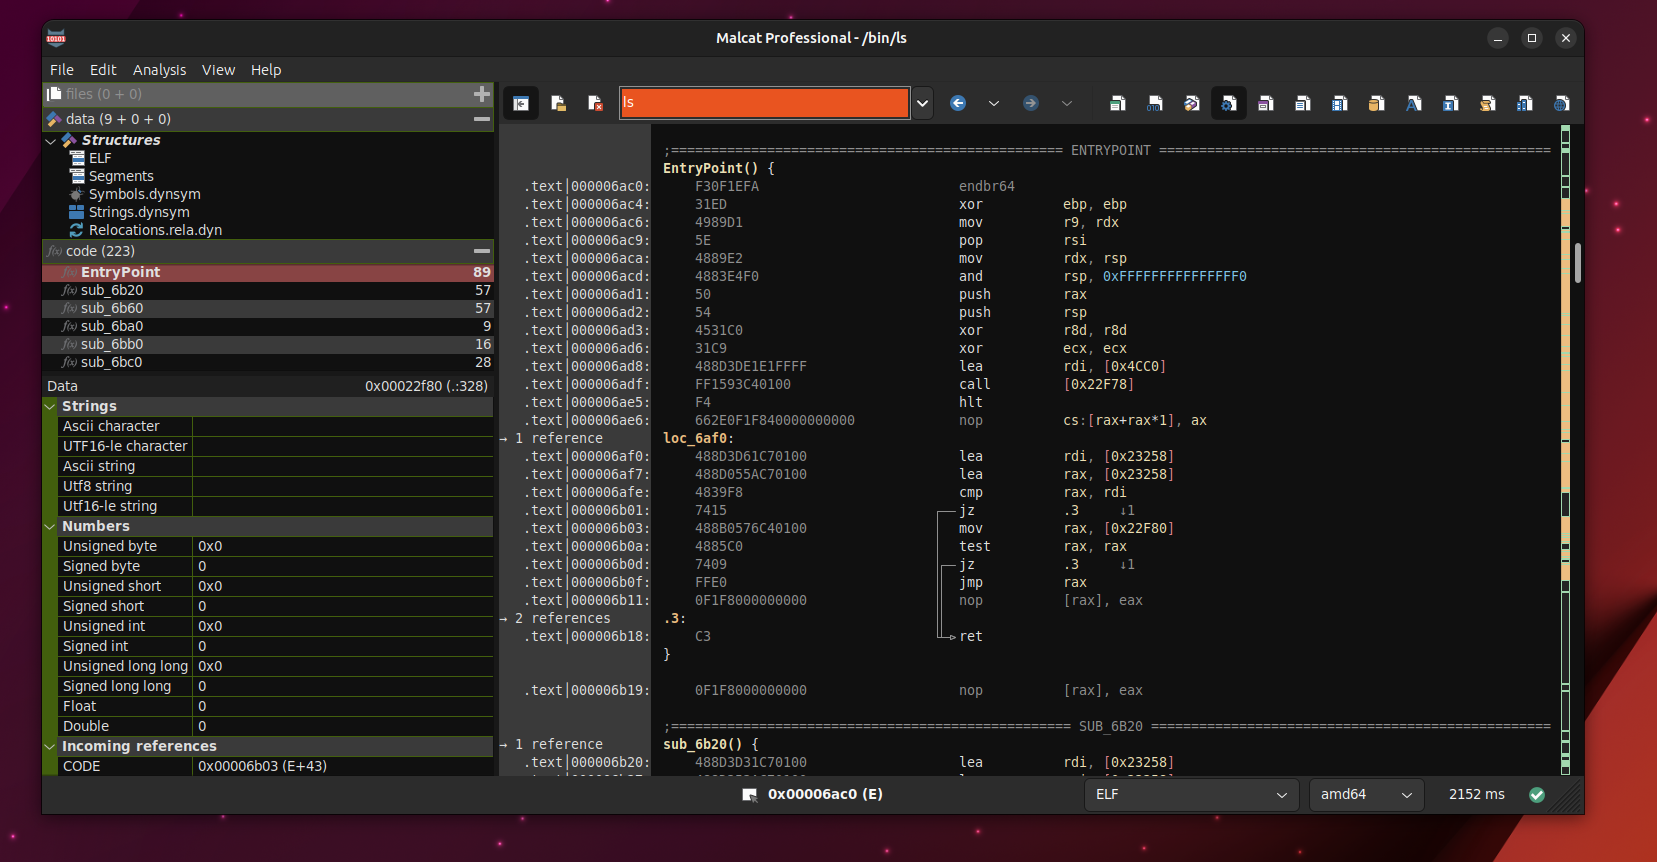The width and height of the screenshot is (1657, 862).
Task: Select function sub_6ba0 in code list
Action: pyautogui.click(x=268, y=327)
